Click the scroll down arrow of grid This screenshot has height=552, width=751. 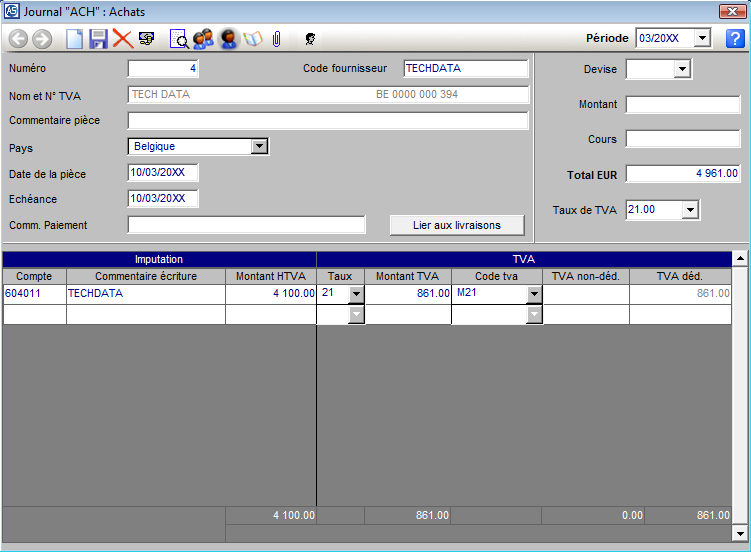click(740, 533)
